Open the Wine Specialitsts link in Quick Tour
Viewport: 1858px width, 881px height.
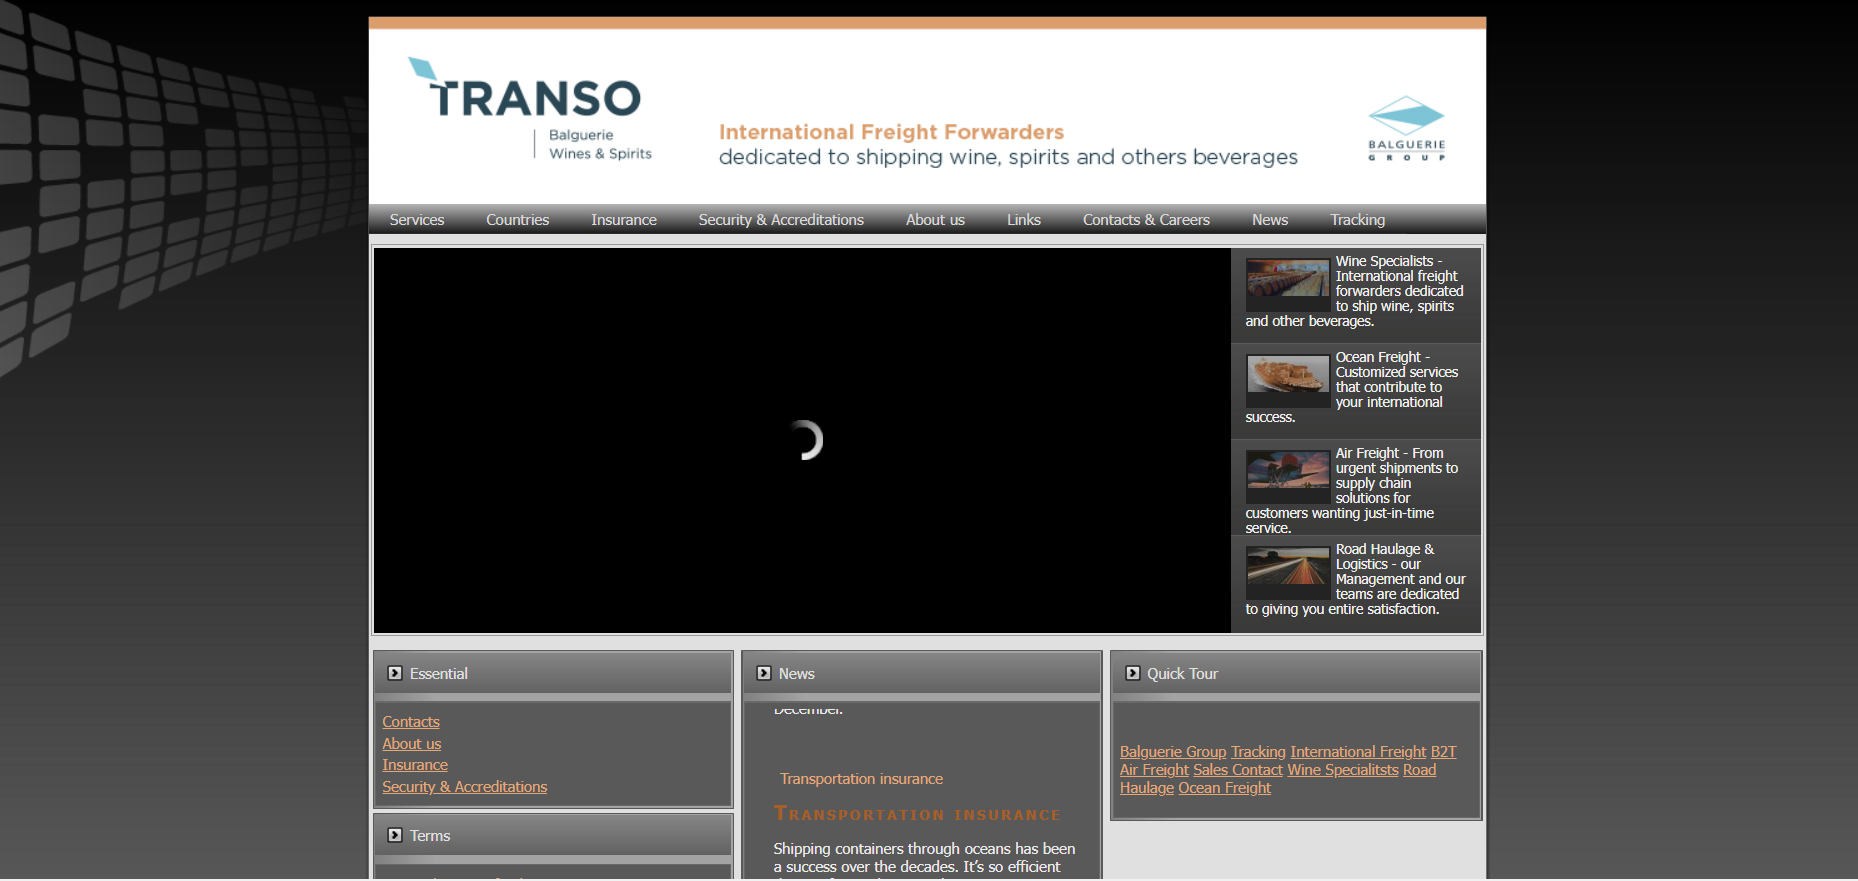1343,770
